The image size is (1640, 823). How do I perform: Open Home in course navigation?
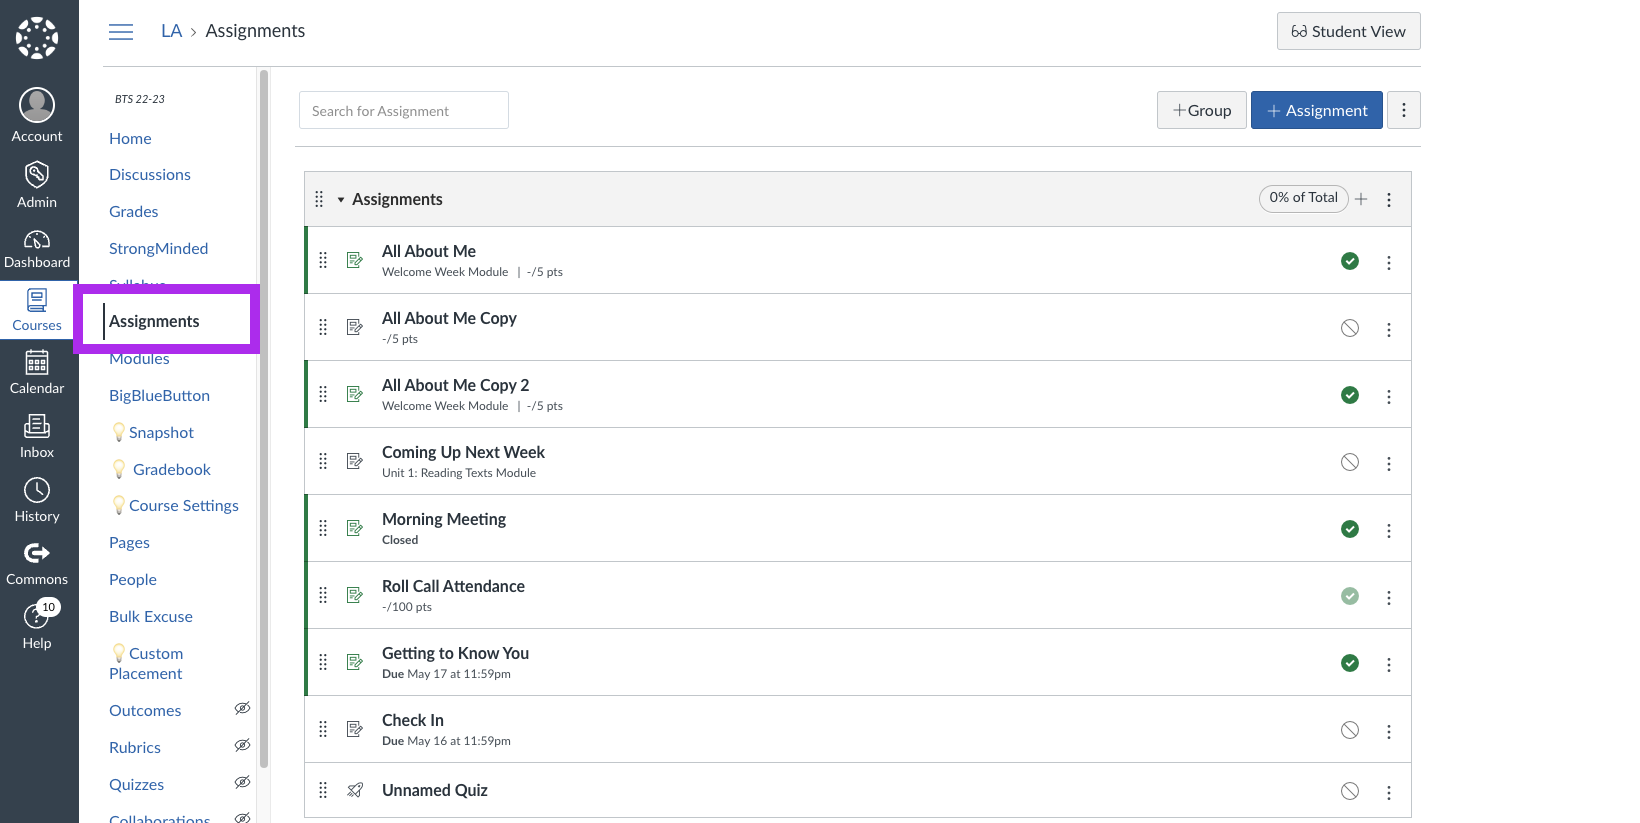coord(130,138)
